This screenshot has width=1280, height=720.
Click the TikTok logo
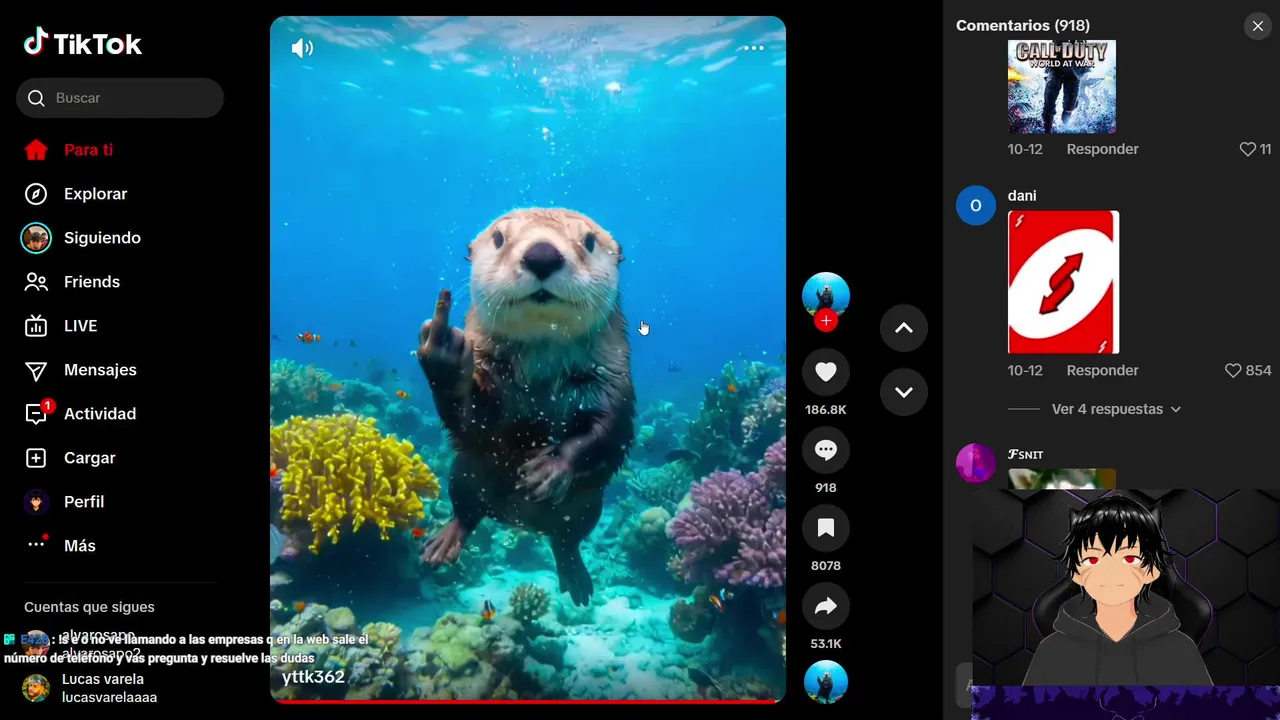point(83,43)
